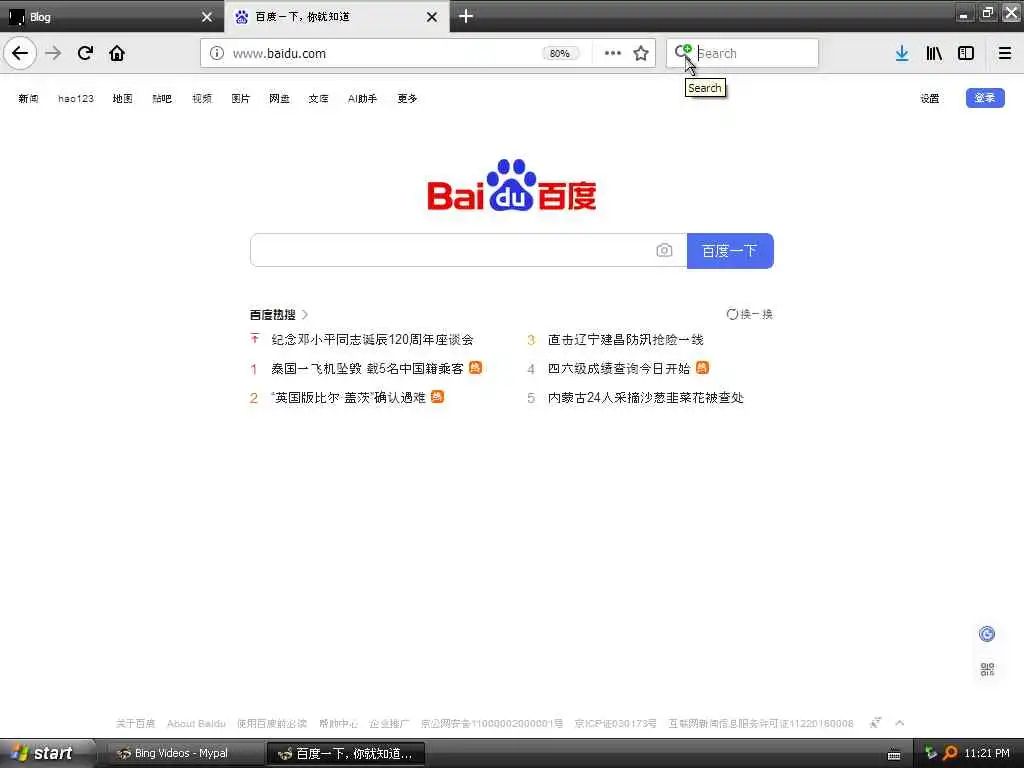Open 新闻 in Baidu top navigation
The width and height of the screenshot is (1024, 768).
(28, 99)
